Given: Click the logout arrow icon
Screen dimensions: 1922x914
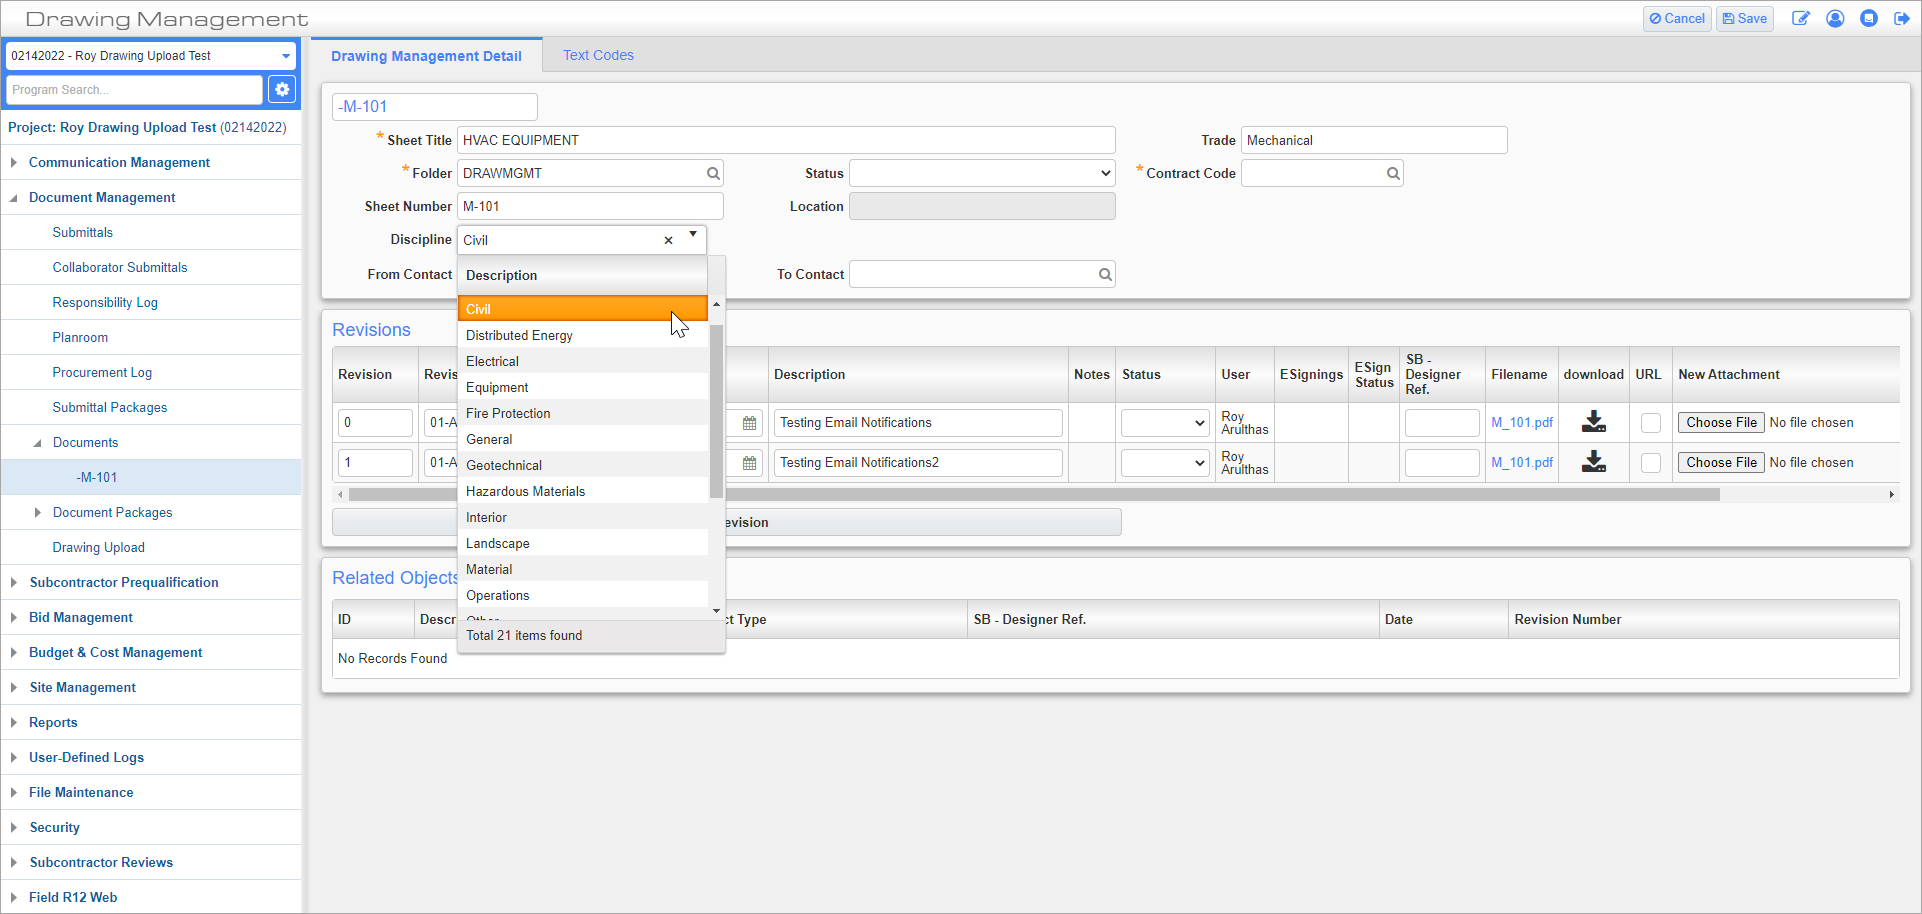Looking at the screenshot, I should (x=1902, y=19).
